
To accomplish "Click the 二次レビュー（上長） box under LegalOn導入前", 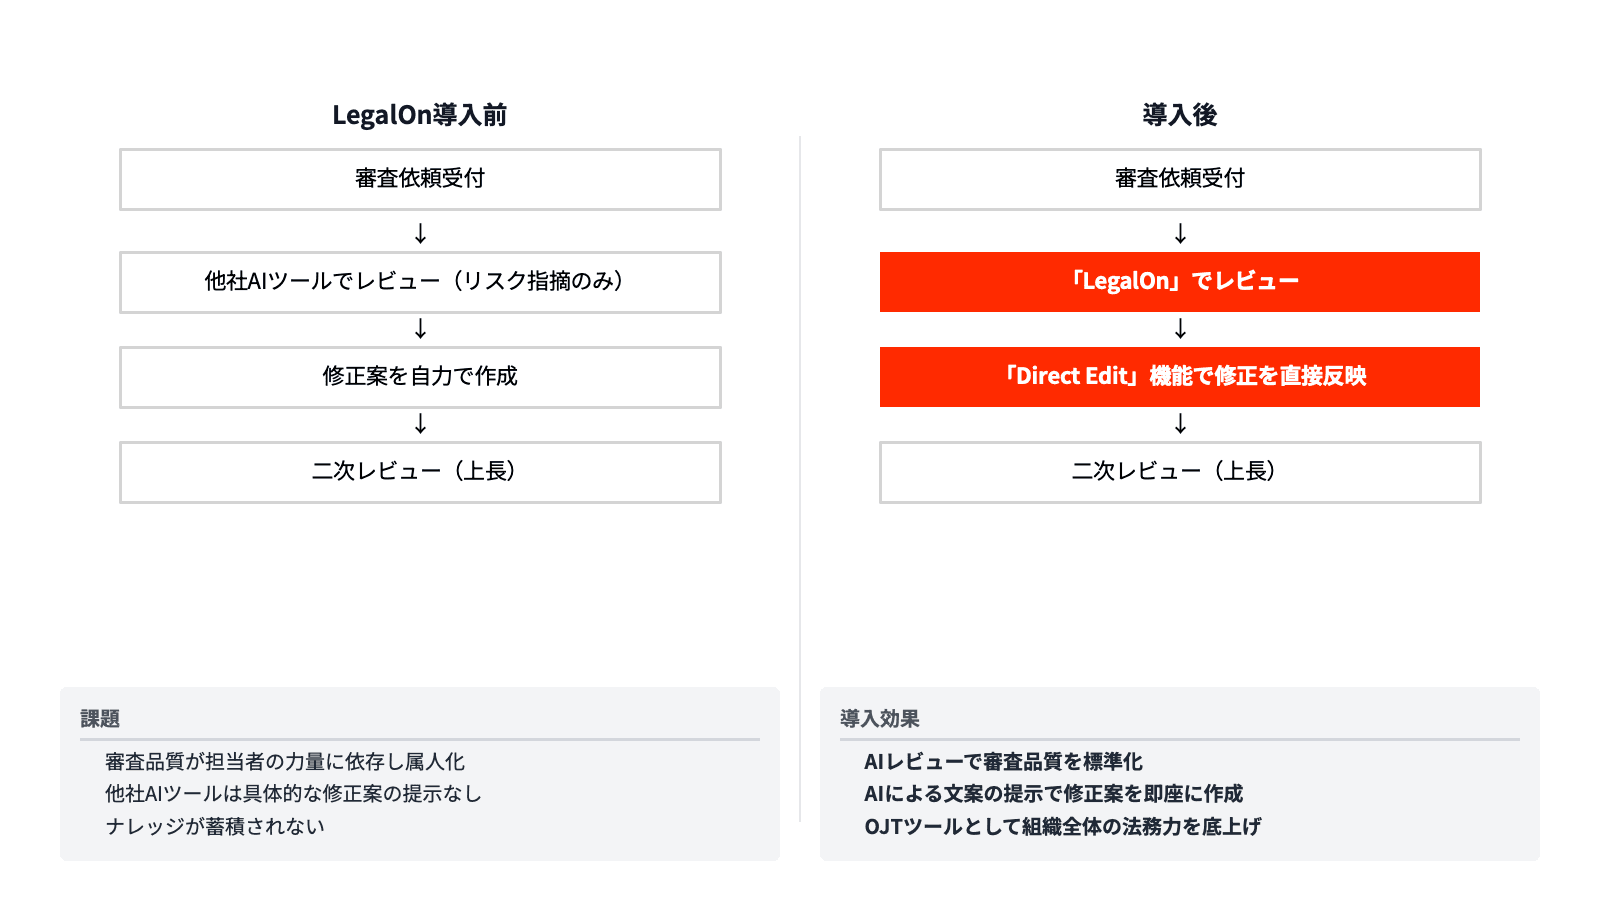I will click(x=420, y=472).
